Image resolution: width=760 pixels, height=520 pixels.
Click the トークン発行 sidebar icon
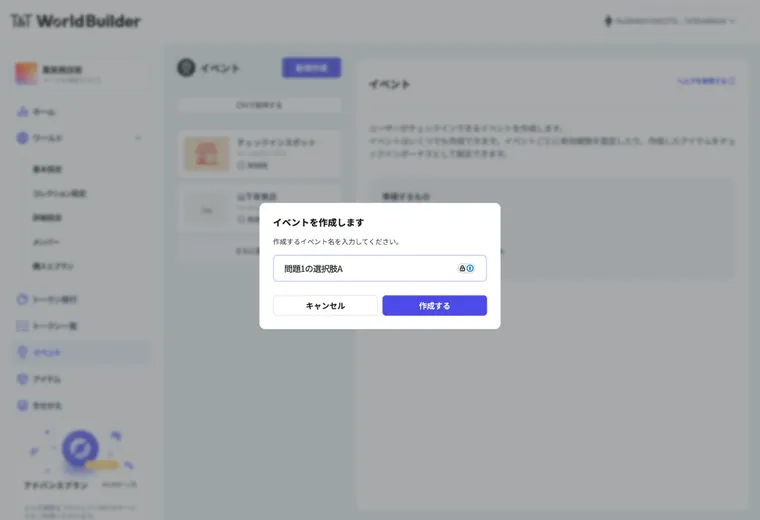pos(22,299)
